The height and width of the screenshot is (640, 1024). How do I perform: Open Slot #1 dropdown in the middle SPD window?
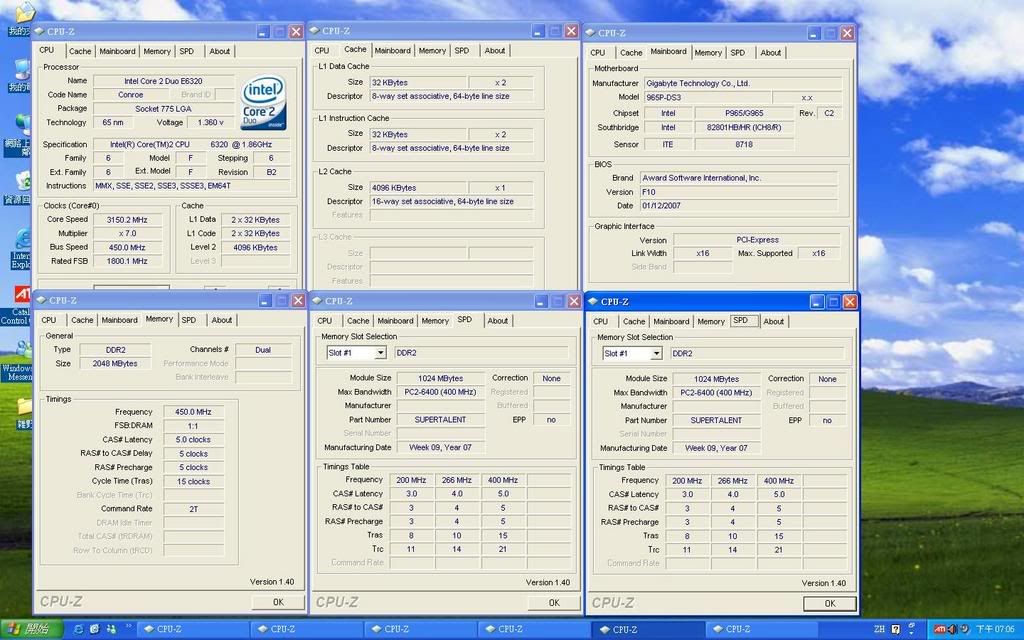[x=380, y=353]
